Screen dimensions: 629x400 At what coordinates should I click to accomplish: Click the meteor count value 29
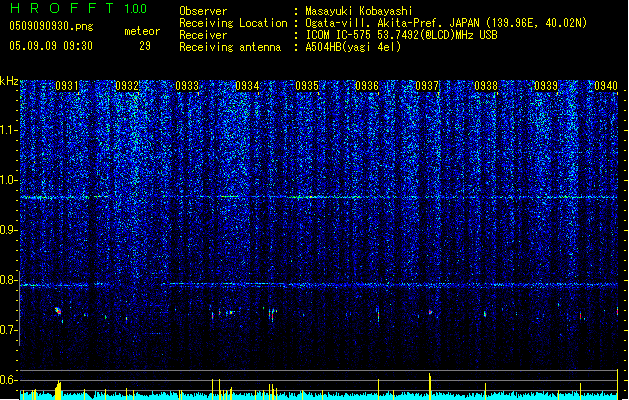tap(145, 46)
